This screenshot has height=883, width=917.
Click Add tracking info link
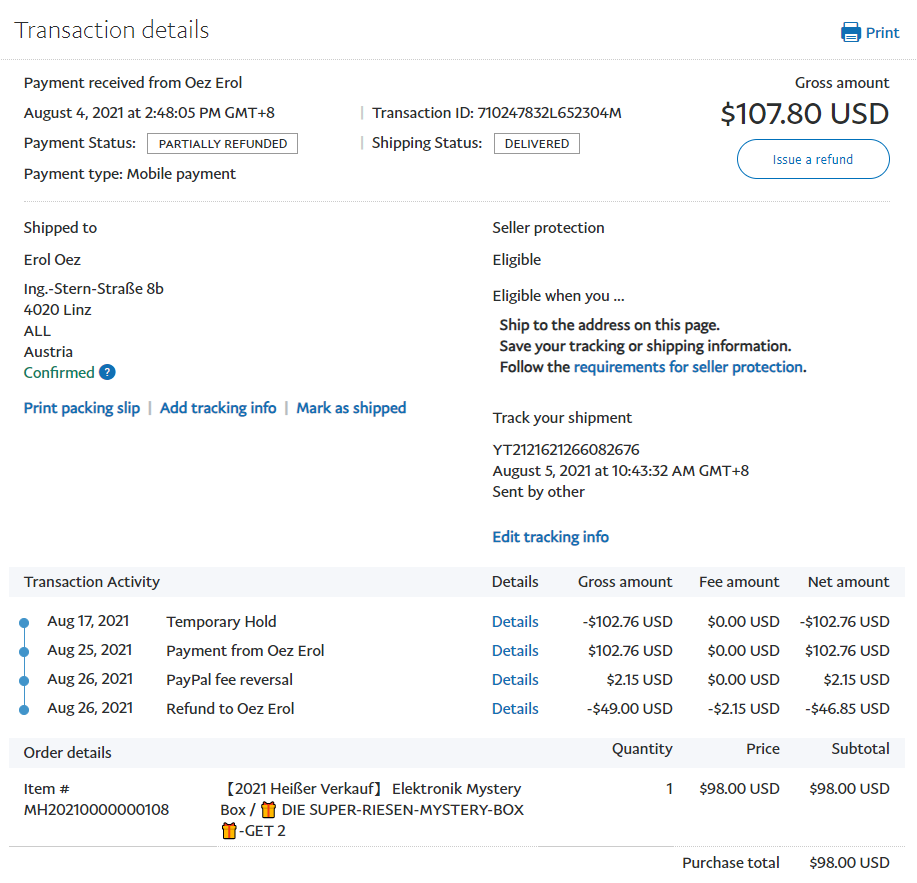pyautogui.click(x=218, y=408)
